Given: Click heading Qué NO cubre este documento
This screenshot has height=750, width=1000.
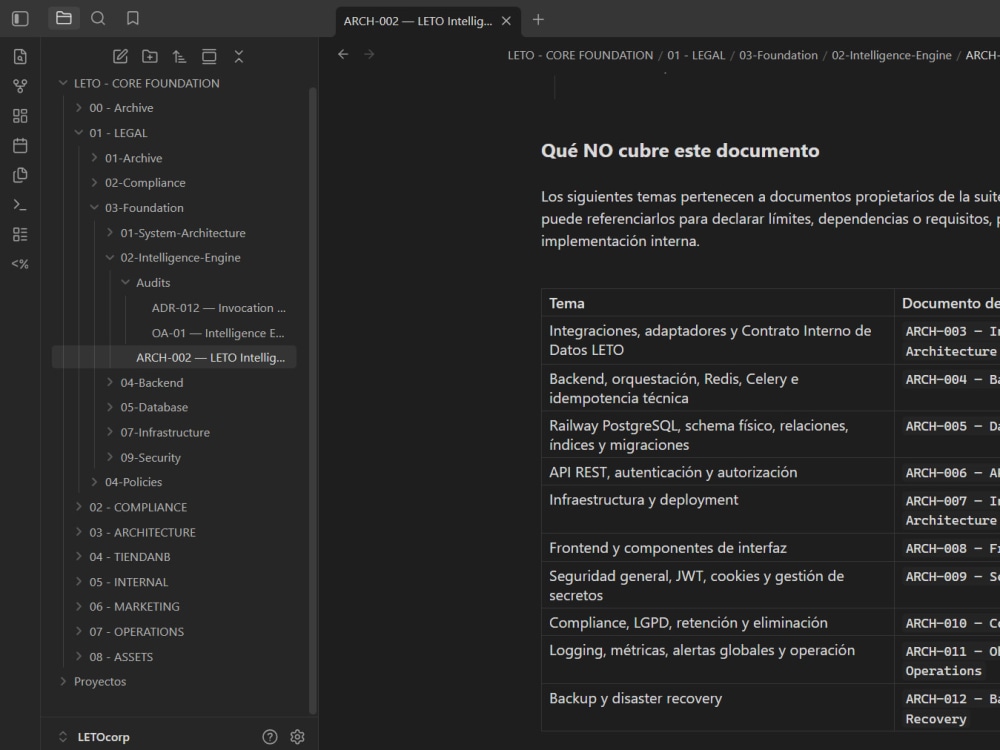Looking at the screenshot, I should point(680,151).
